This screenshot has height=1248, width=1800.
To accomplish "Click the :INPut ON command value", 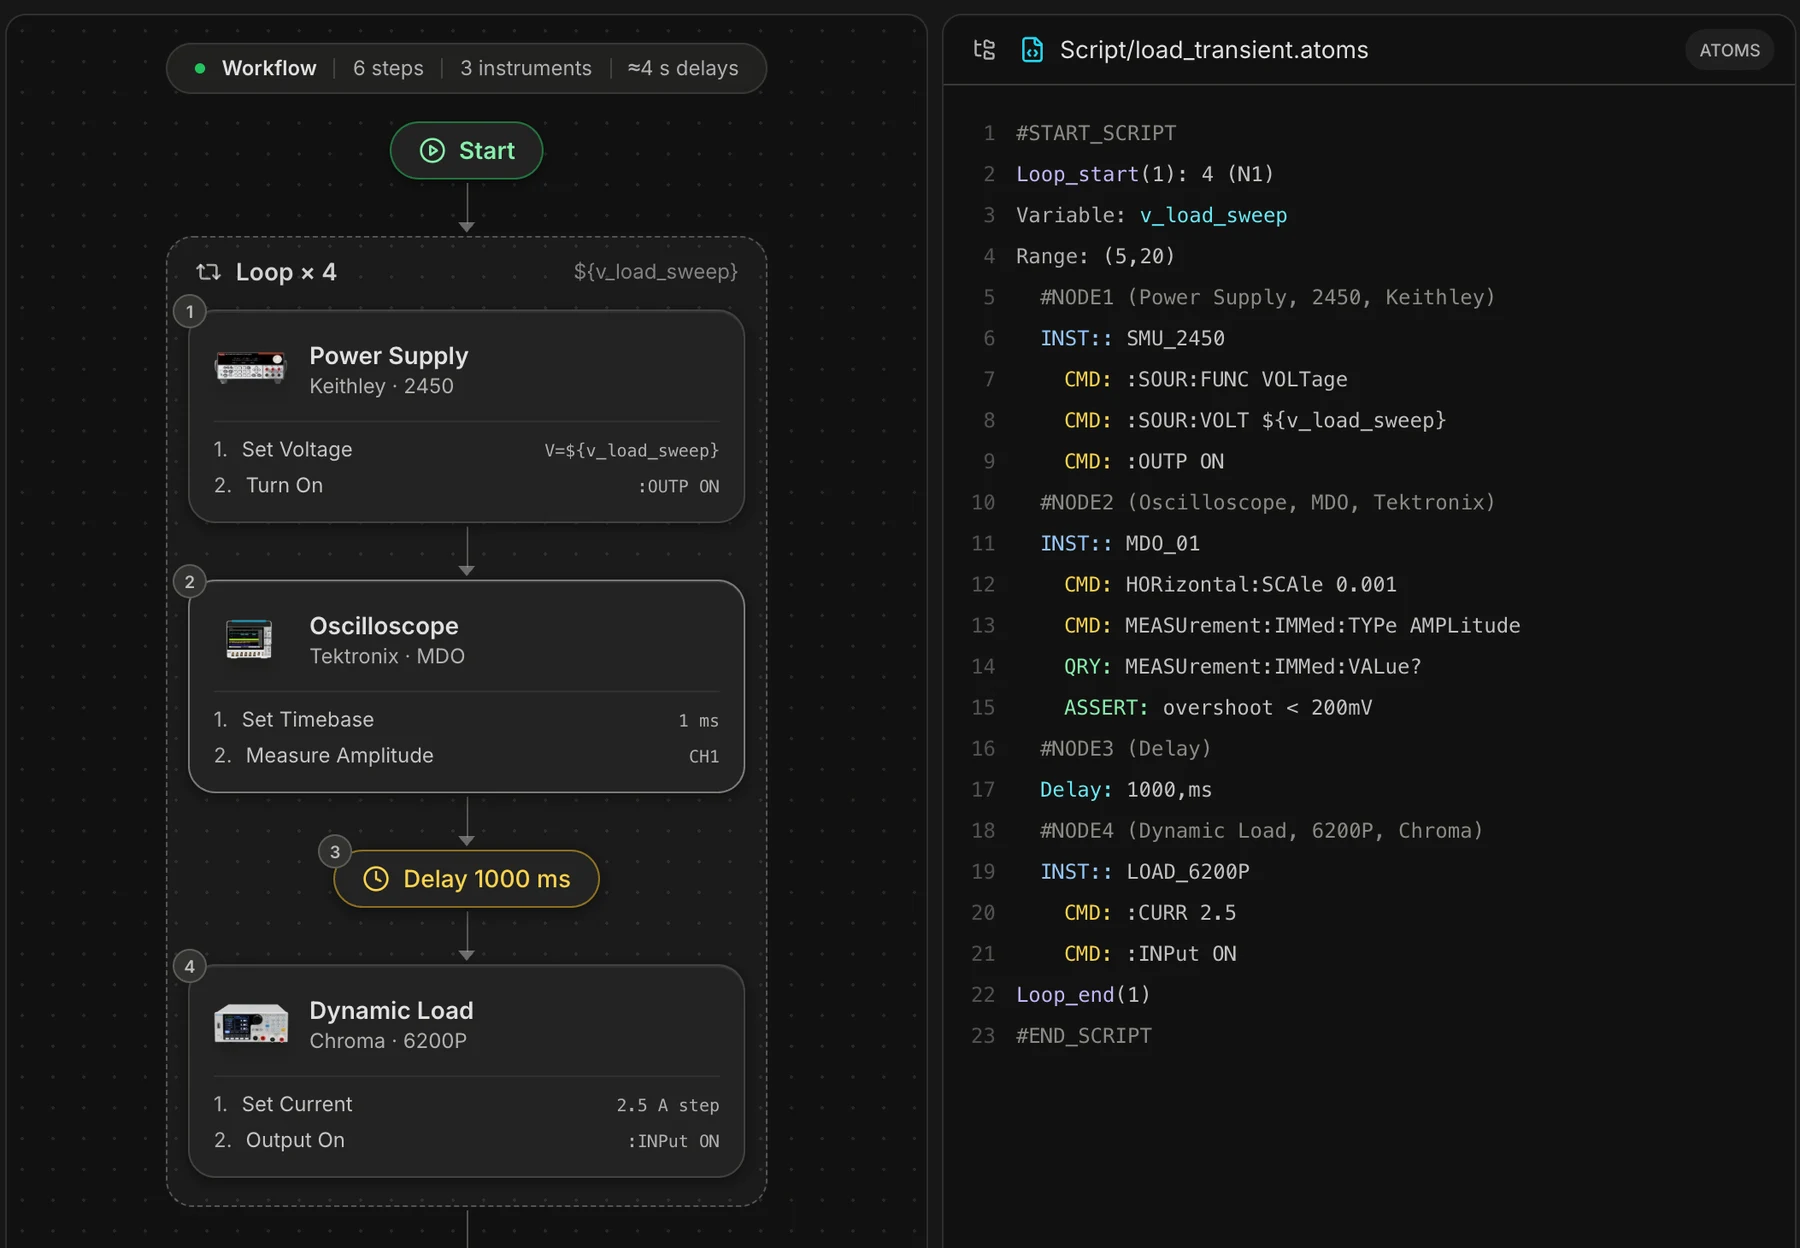I will point(673,1142).
